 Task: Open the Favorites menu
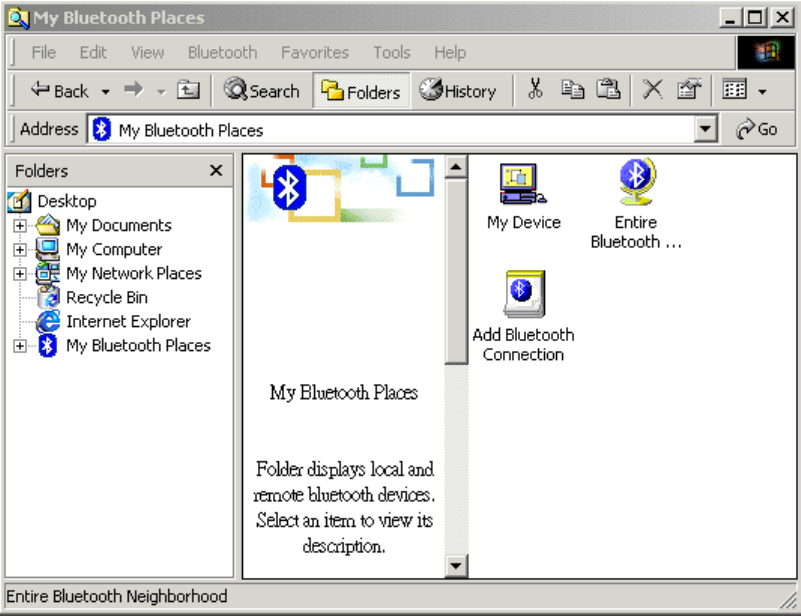tap(315, 52)
